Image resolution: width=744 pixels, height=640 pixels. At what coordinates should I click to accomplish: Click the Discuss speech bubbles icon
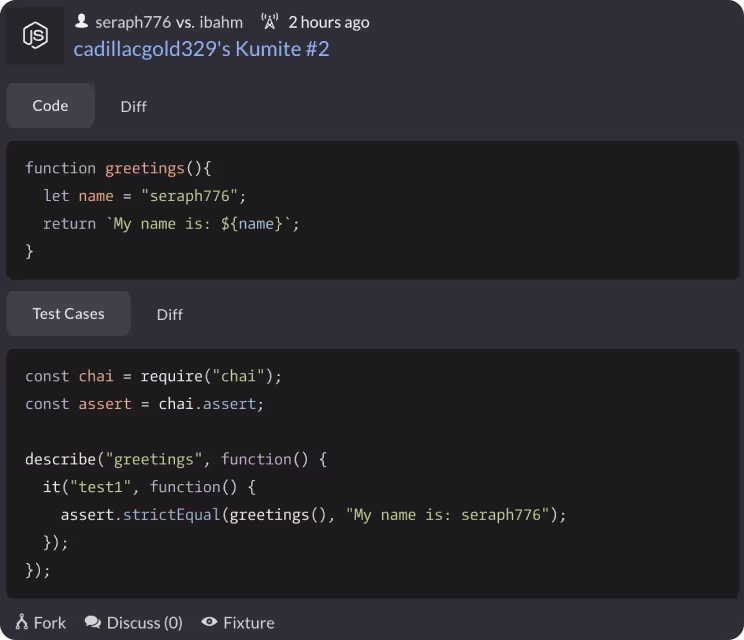(x=93, y=622)
